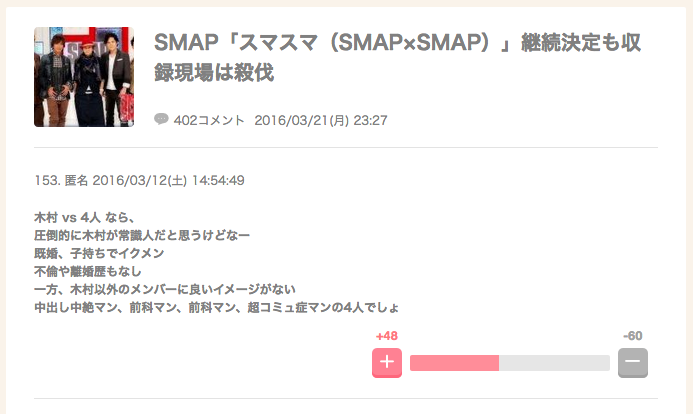Viewport: 693px width, 414px height.
Task: Select comment number 153.
Action: [47, 180]
